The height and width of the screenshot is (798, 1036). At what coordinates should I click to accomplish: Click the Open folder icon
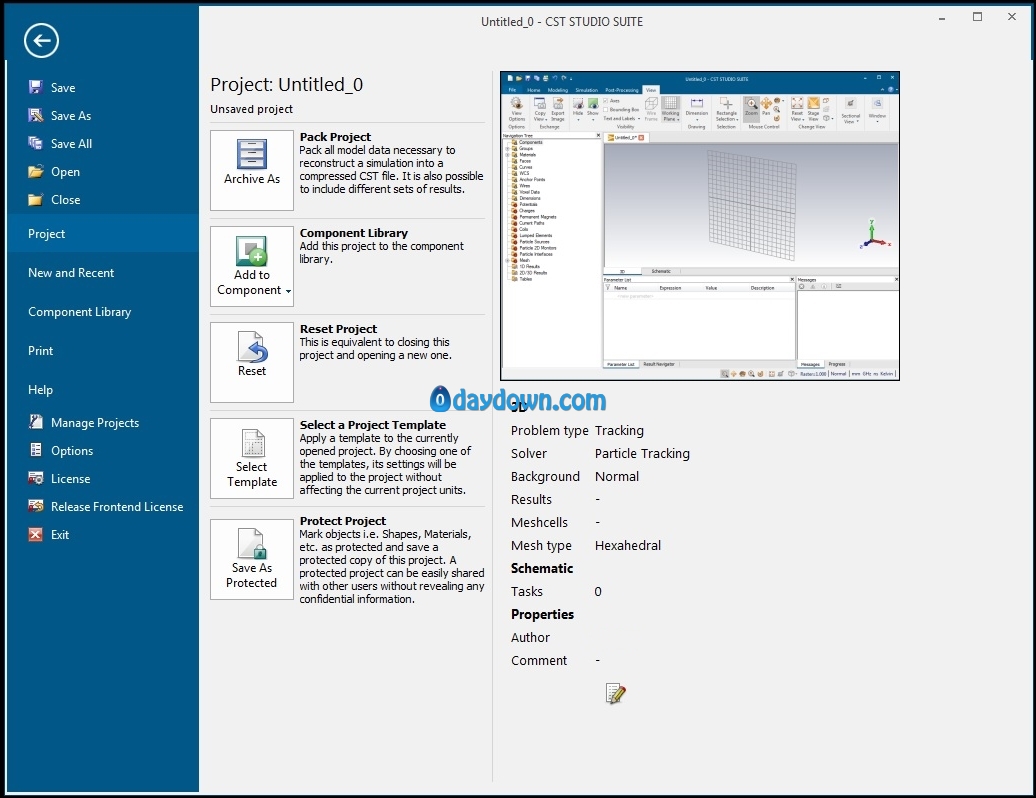point(36,172)
